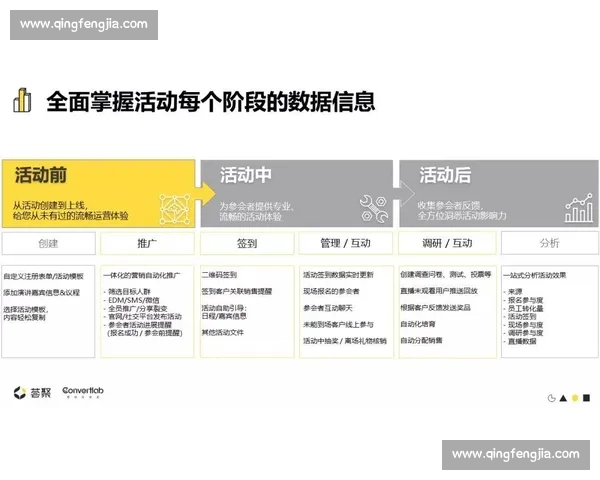The image size is (600, 480).
Task: Click the 调研参与度 bullet
Action: click(x=523, y=333)
